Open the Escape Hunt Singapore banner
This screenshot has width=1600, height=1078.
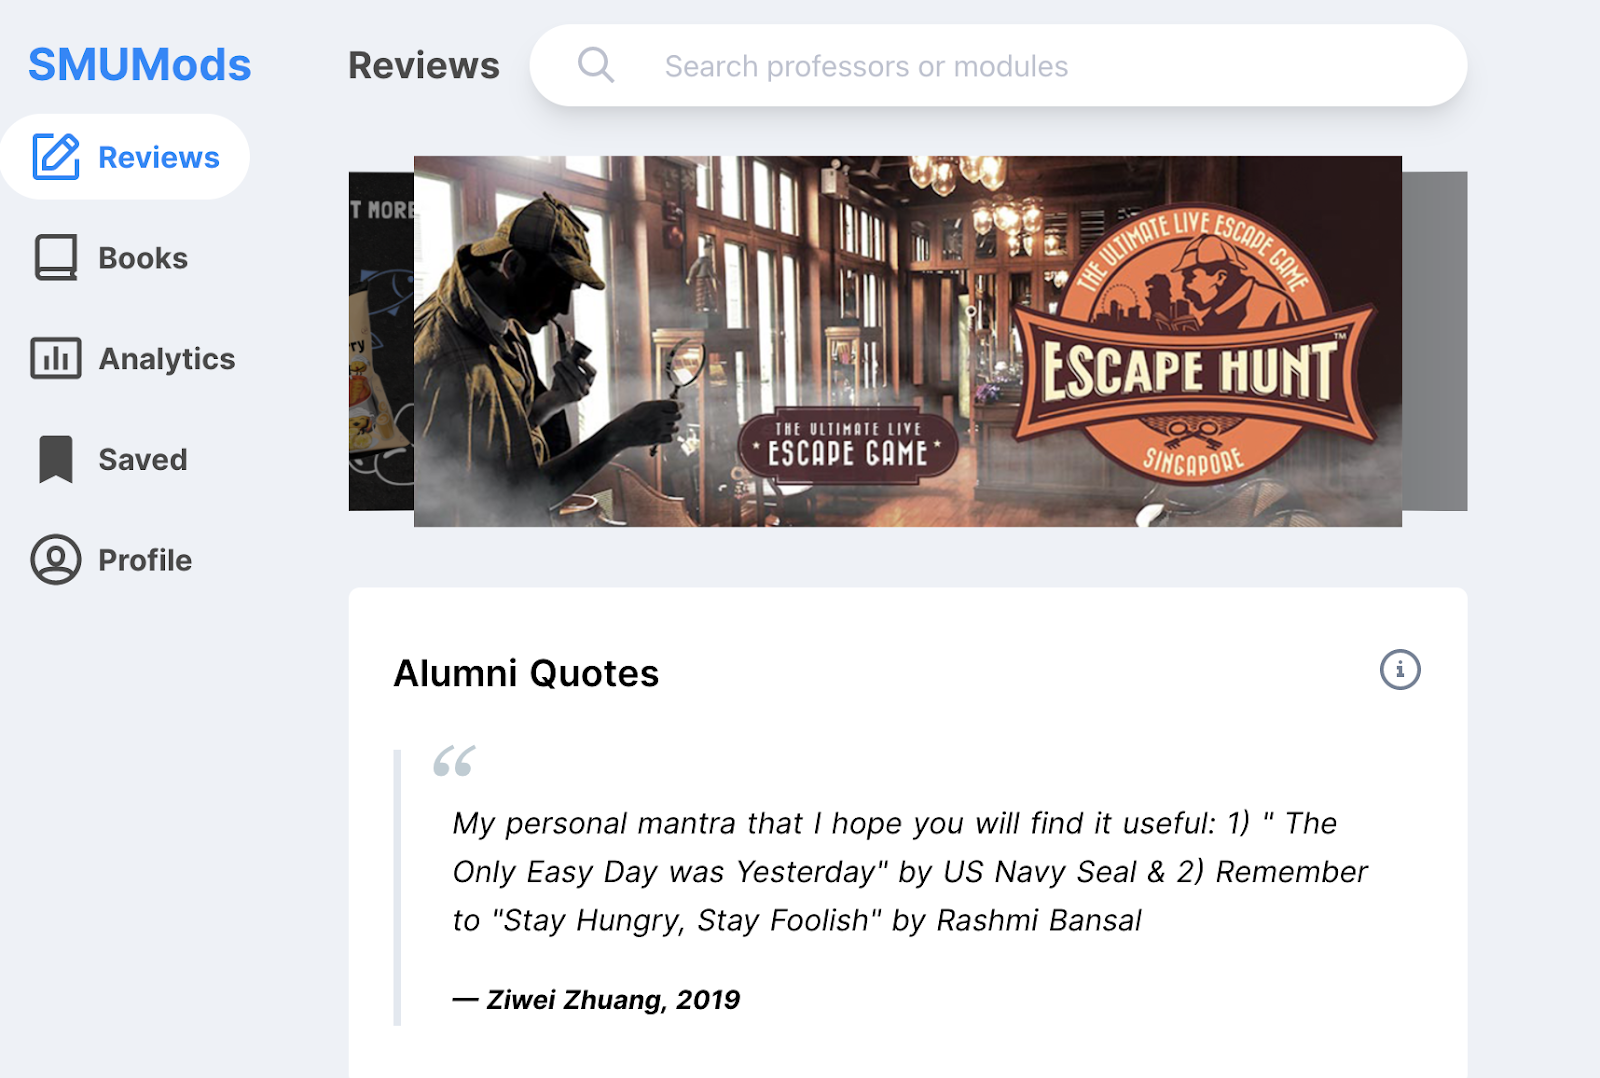908,341
